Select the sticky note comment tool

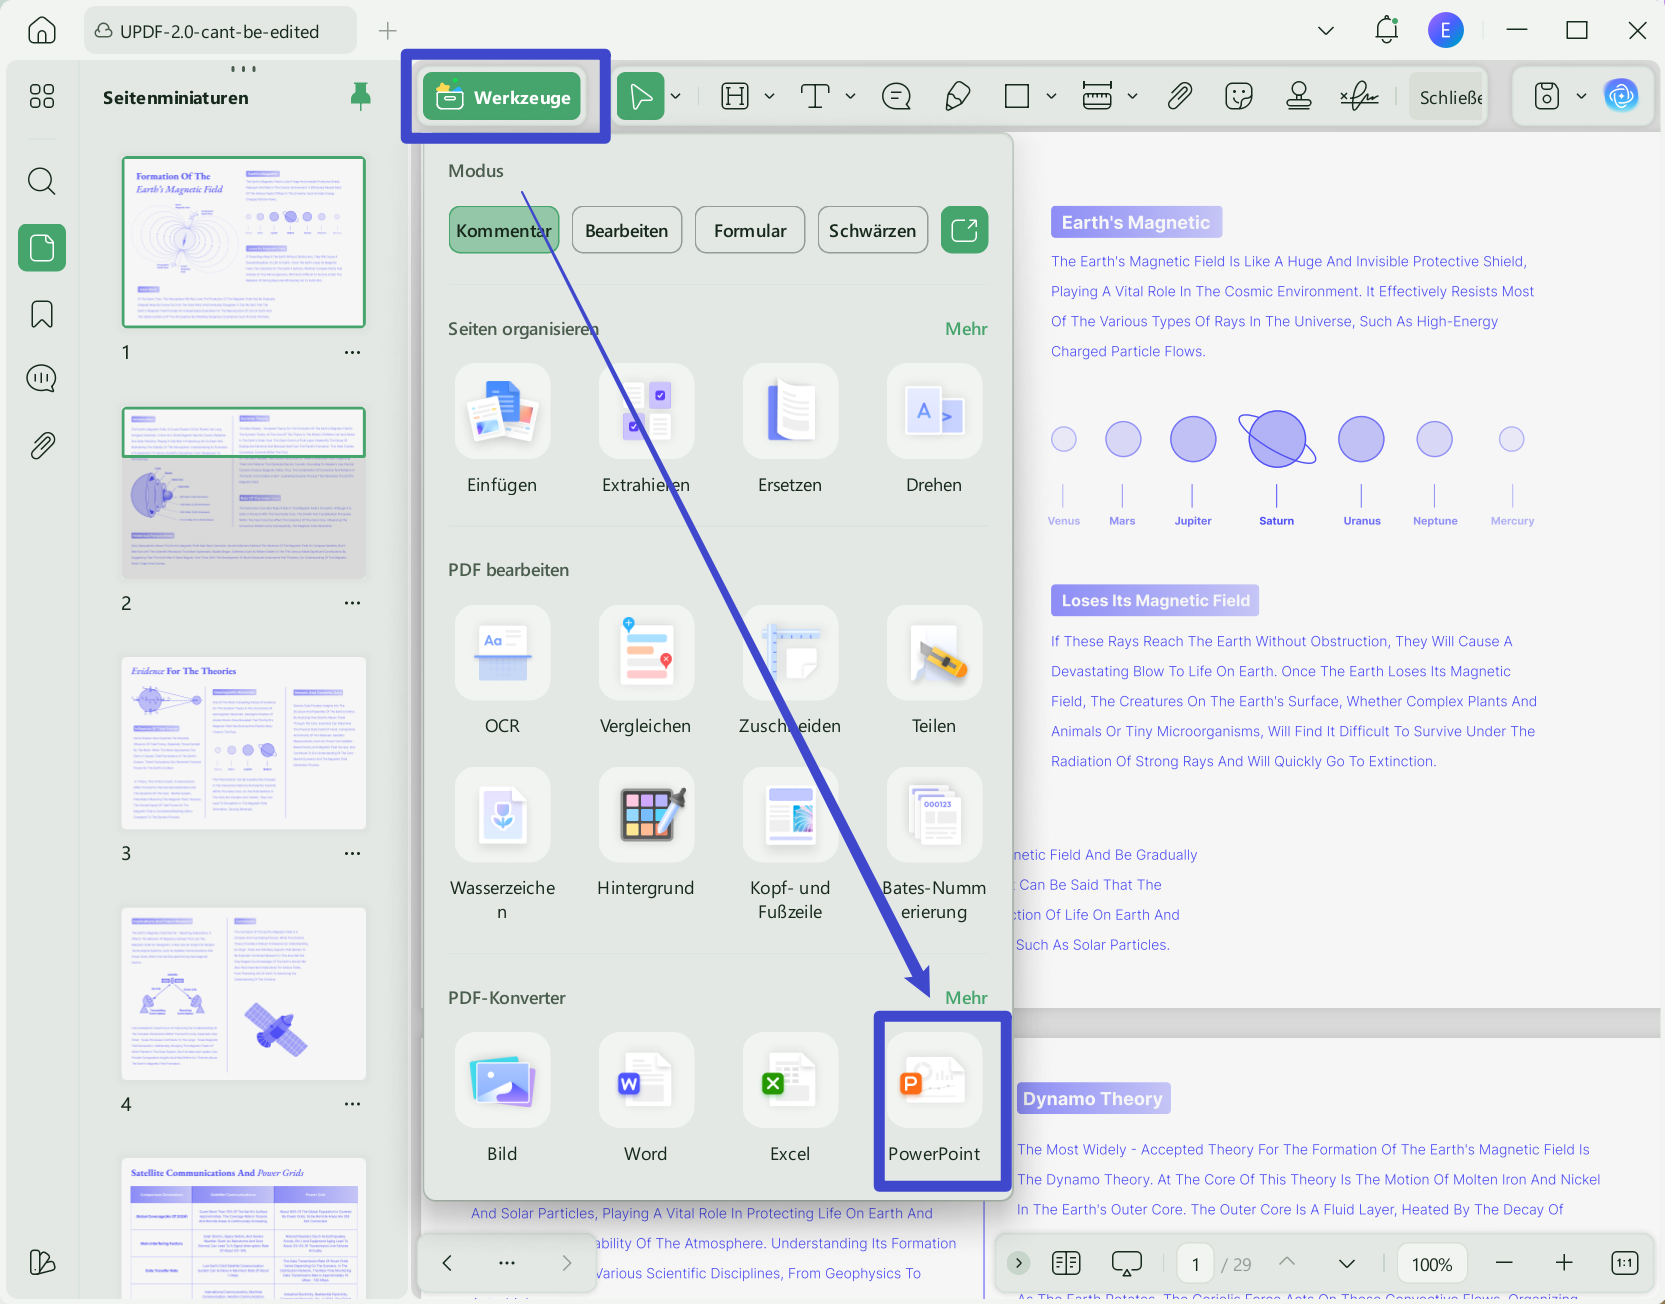click(x=897, y=97)
